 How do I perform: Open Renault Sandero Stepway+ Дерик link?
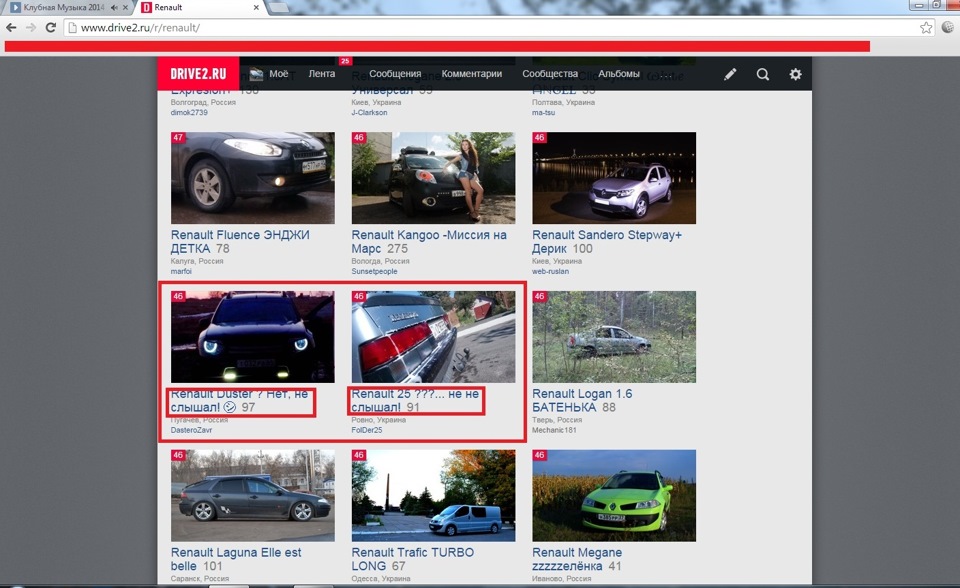[606, 241]
